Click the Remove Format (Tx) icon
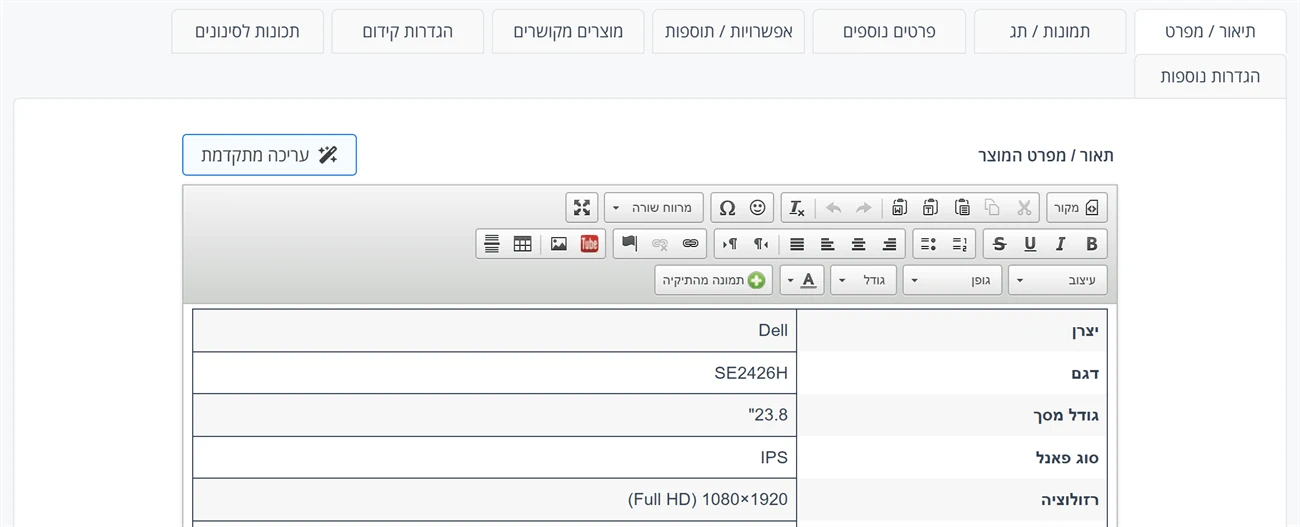1300x527 pixels. [797, 208]
